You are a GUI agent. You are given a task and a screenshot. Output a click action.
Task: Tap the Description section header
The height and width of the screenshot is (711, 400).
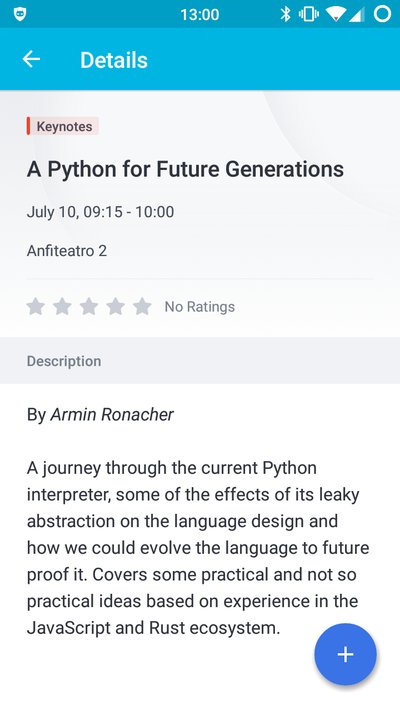[64, 361]
